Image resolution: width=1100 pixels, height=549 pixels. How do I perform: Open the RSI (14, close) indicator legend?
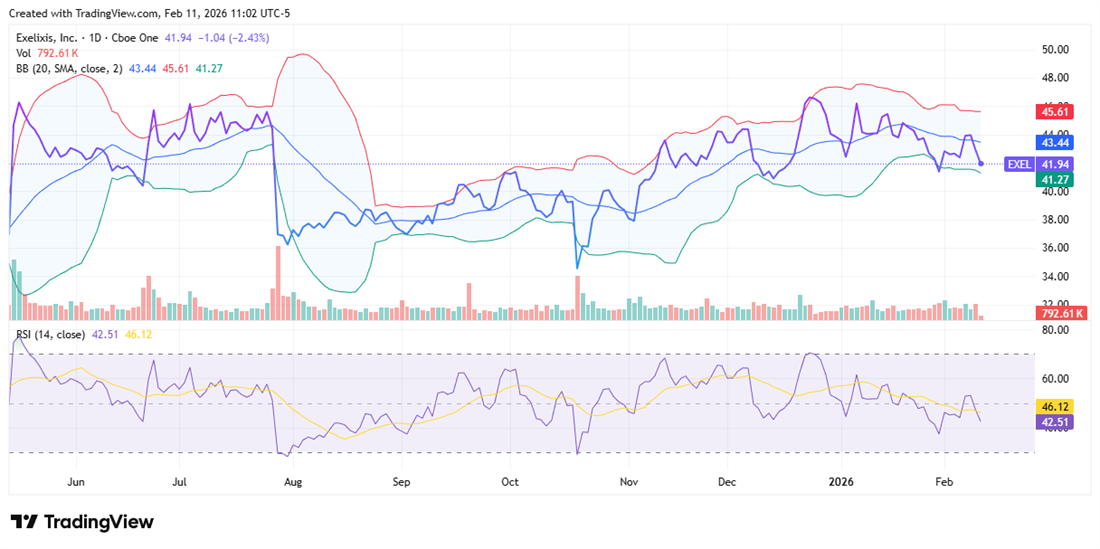pos(48,334)
